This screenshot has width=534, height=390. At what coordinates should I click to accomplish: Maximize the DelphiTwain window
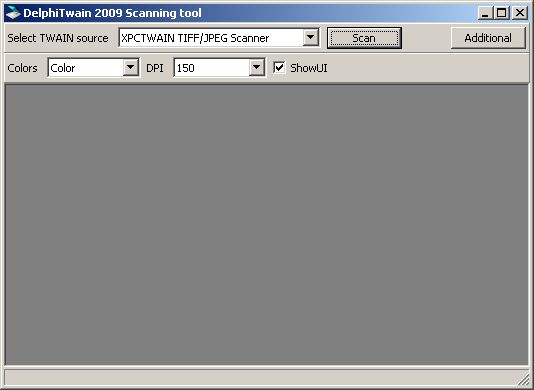pos(502,13)
